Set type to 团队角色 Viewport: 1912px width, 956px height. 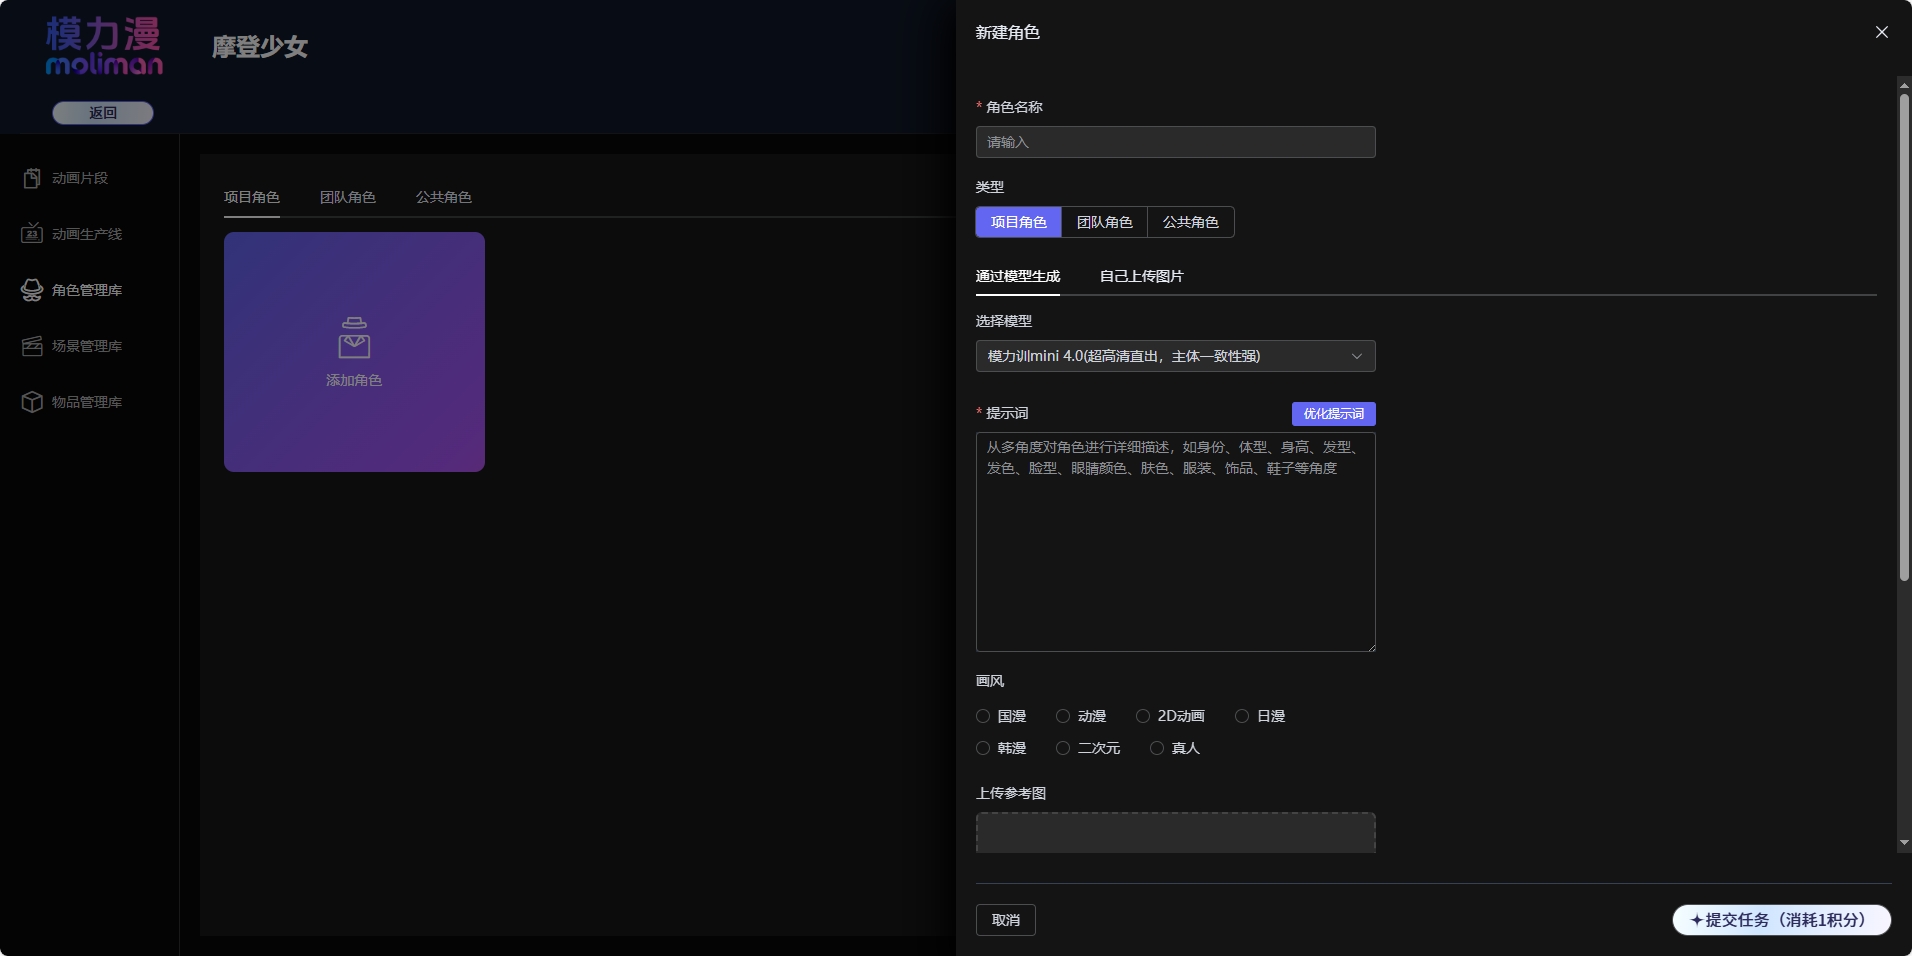pyautogui.click(x=1104, y=222)
